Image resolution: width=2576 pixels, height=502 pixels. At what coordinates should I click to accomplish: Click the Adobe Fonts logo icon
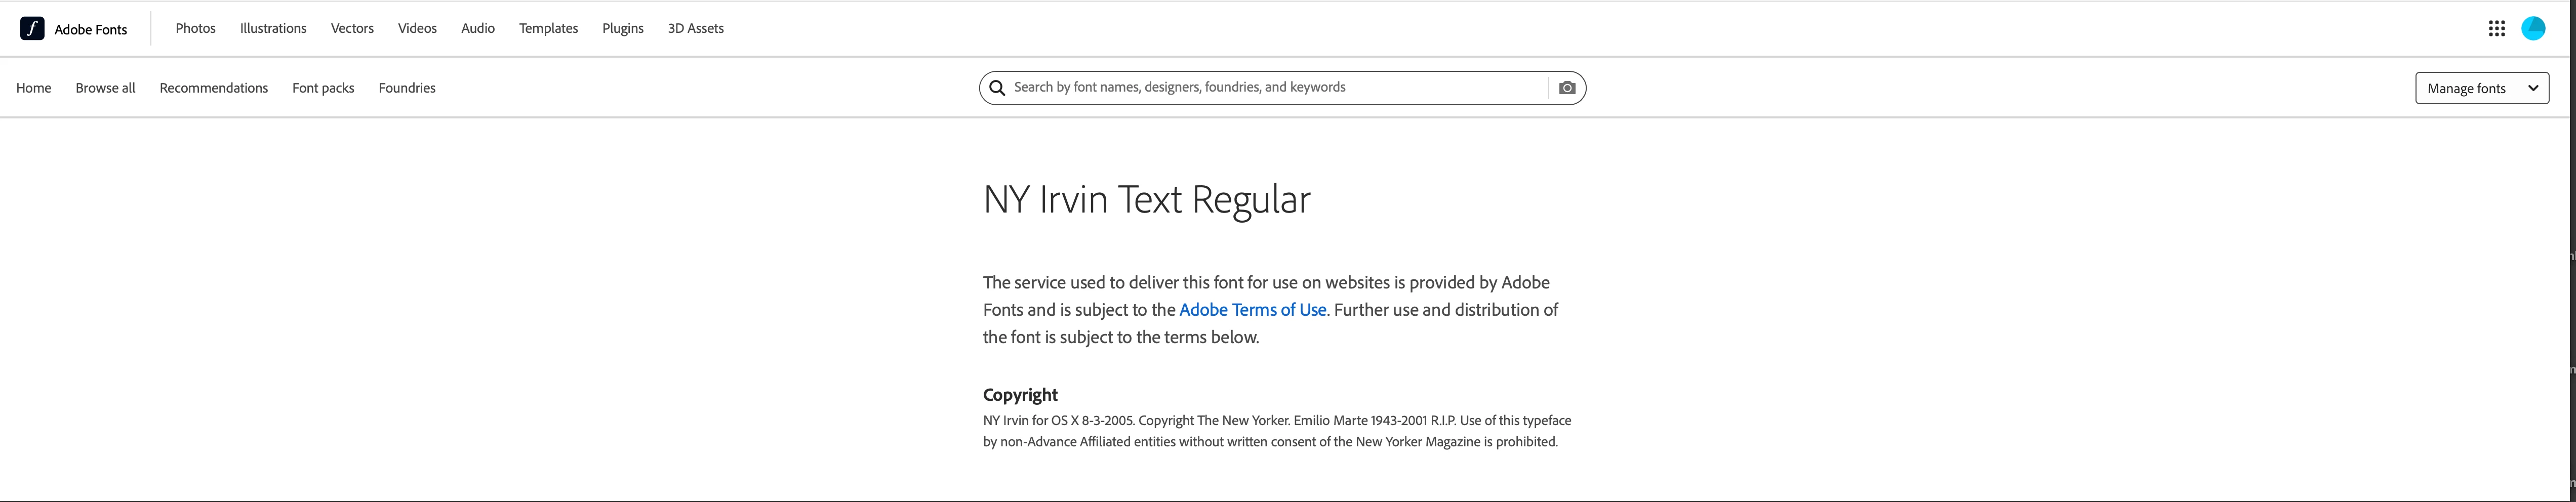coord(32,28)
